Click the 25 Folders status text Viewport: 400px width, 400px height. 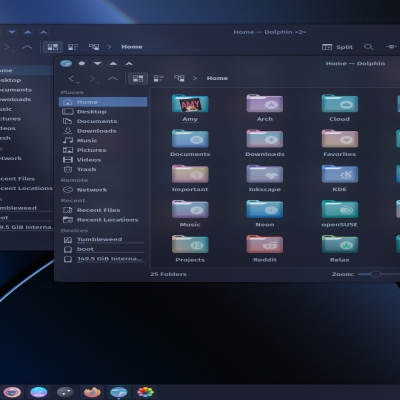(168, 274)
